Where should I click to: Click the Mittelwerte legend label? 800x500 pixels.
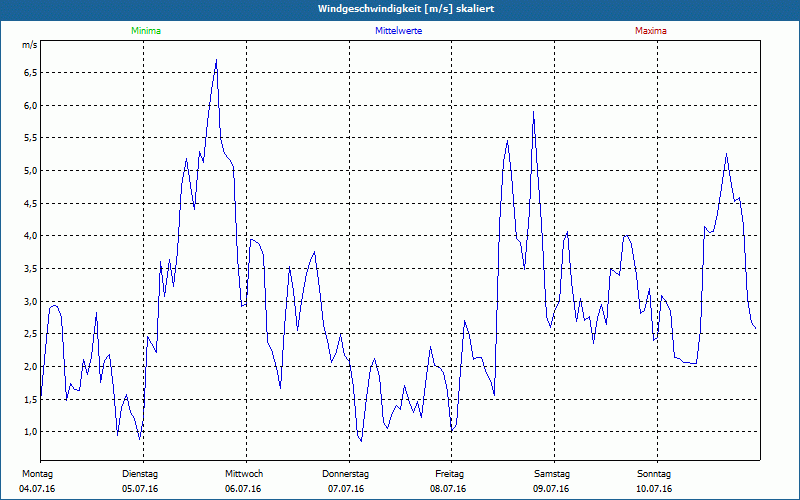pos(398,31)
